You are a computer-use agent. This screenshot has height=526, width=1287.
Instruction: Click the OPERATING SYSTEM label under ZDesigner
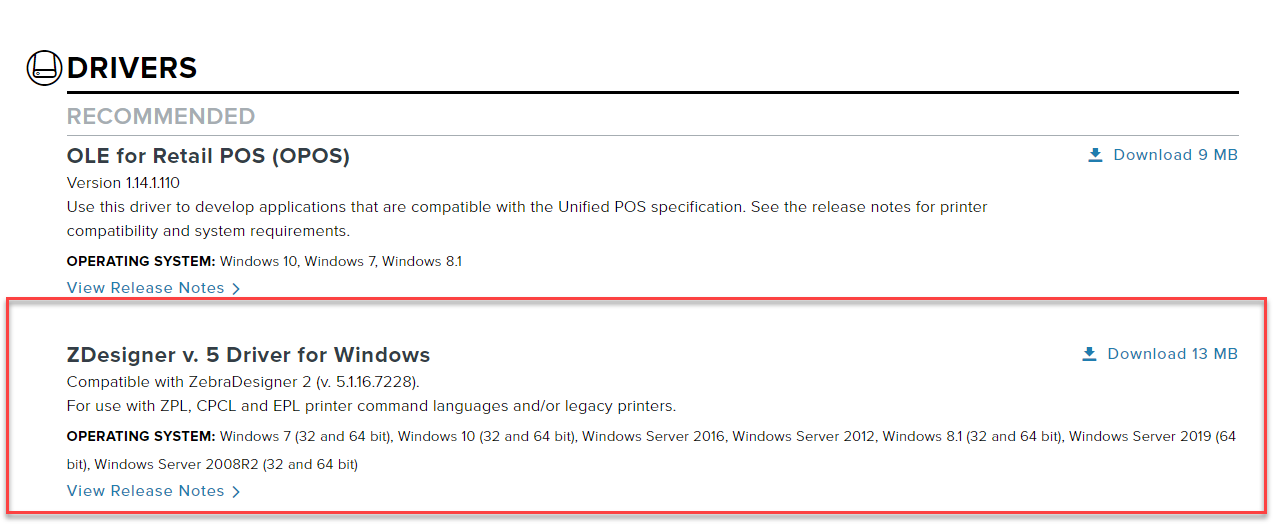coord(141,437)
